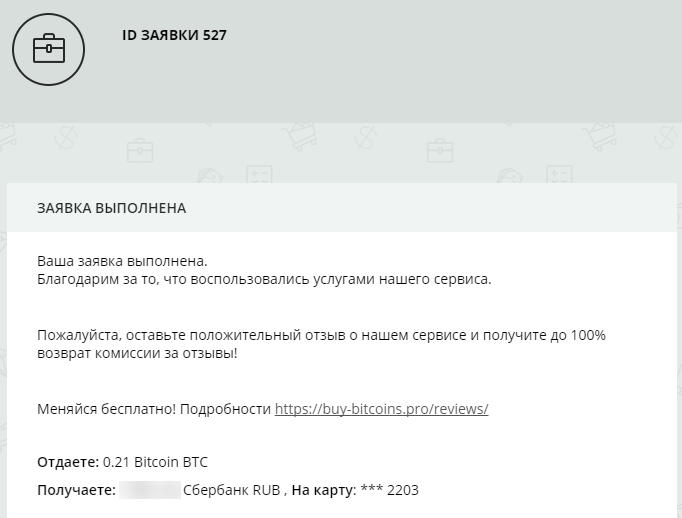Click the right calculator watermark icon
The height and width of the screenshot is (518, 682).
click(559, 174)
